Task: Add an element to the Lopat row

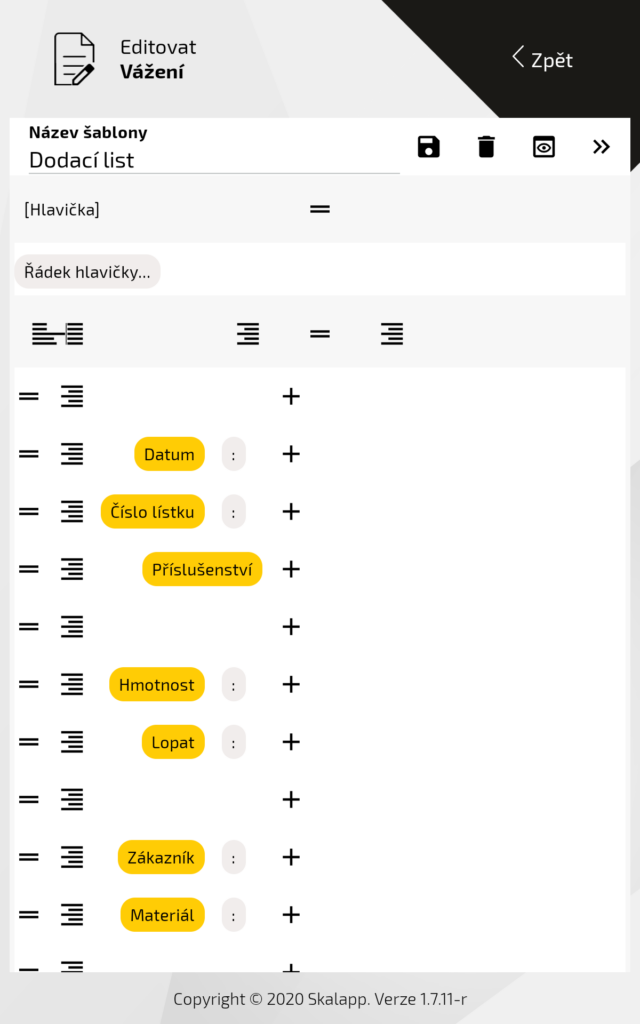Action: click(x=291, y=742)
